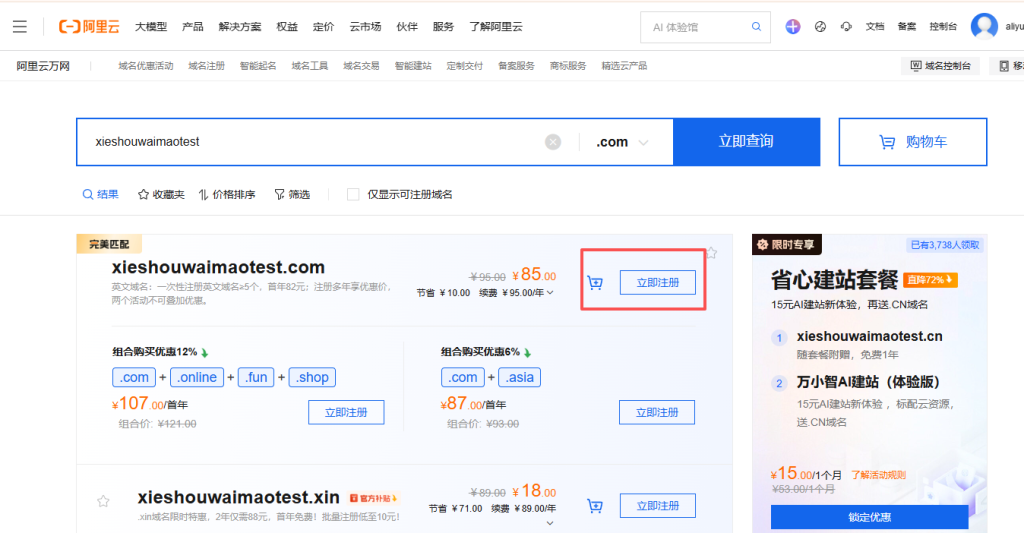Open the hamburger menu beside Alibaba Cloud logo
This screenshot has height=533, width=1024.
pos(20,26)
